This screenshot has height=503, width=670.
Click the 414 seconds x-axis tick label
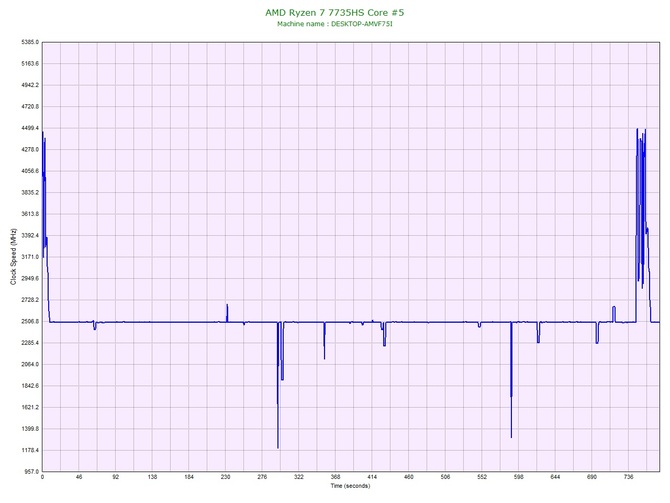(372, 477)
